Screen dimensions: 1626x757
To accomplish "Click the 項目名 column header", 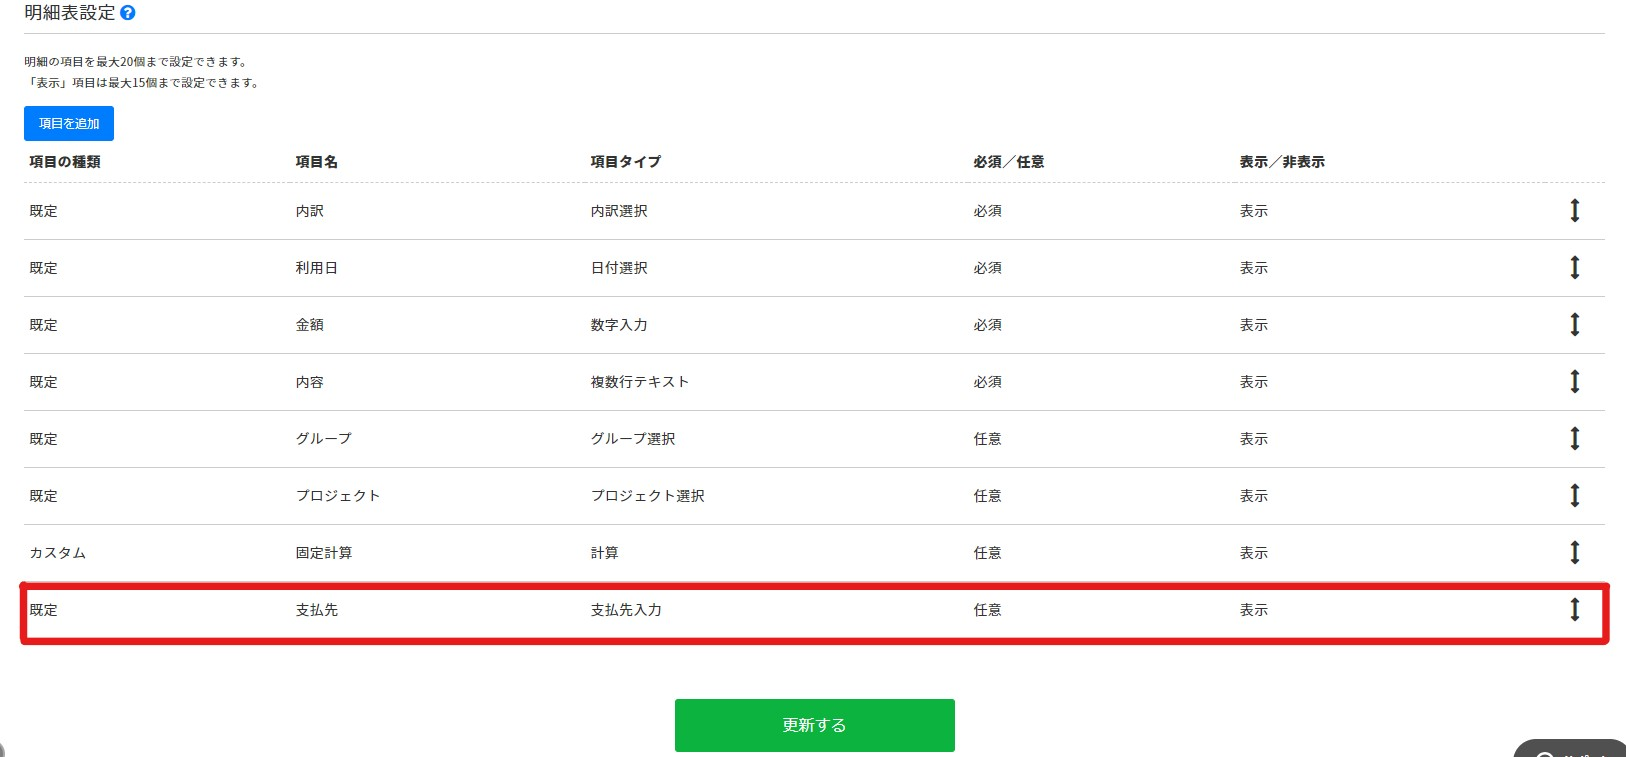I will click(x=316, y=162).
